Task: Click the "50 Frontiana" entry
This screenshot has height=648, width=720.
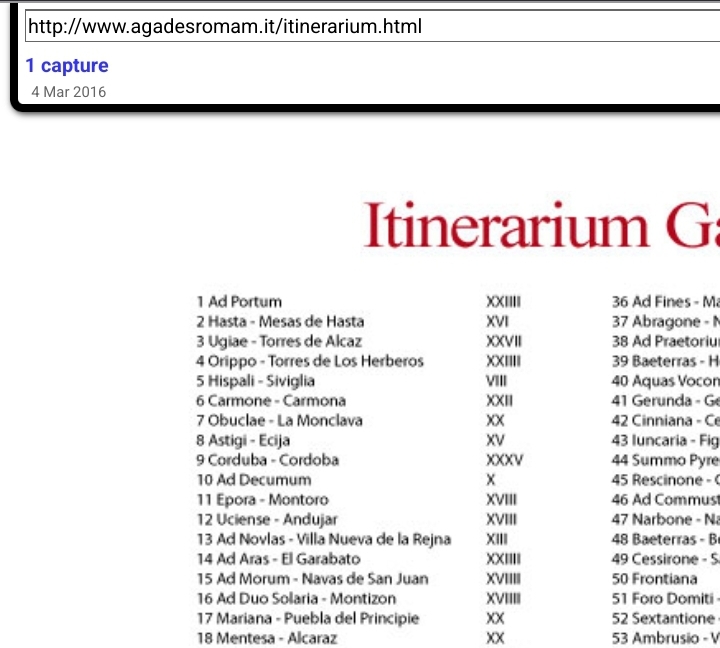Action: point(654,579)
